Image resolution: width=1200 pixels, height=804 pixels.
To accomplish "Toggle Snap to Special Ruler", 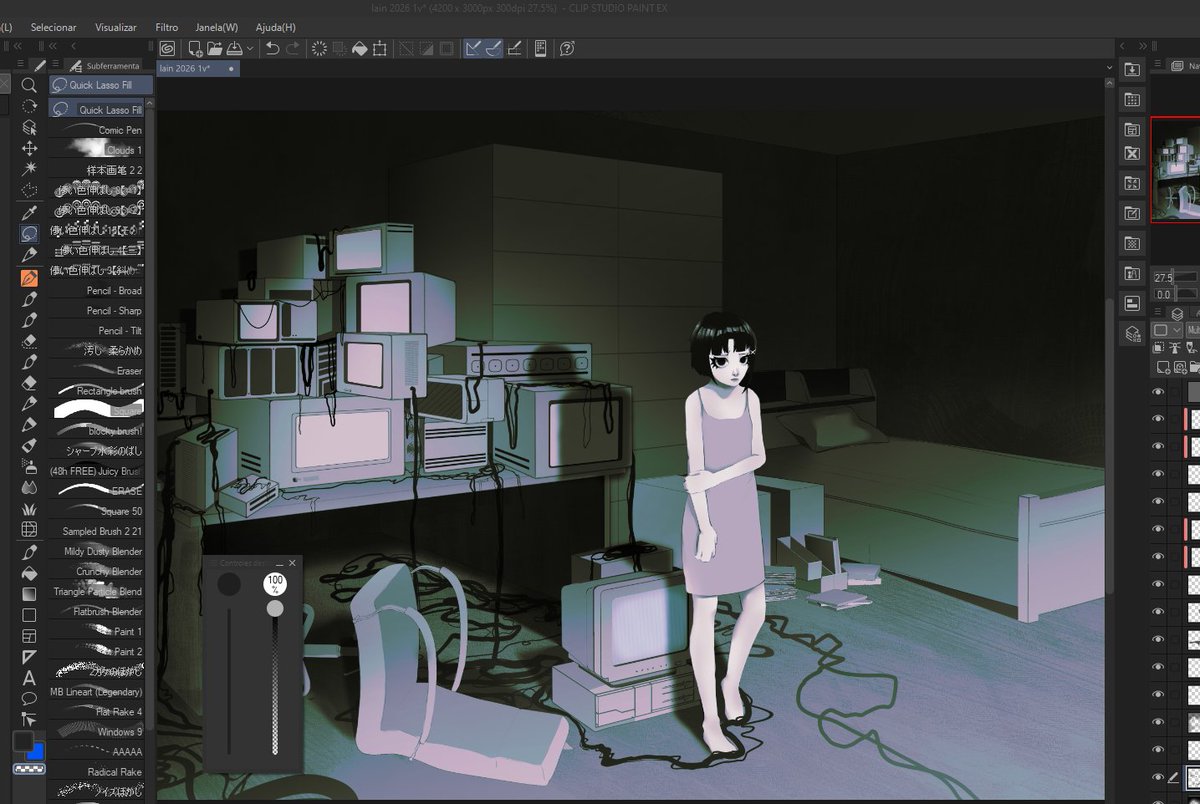I will point(493,48).
